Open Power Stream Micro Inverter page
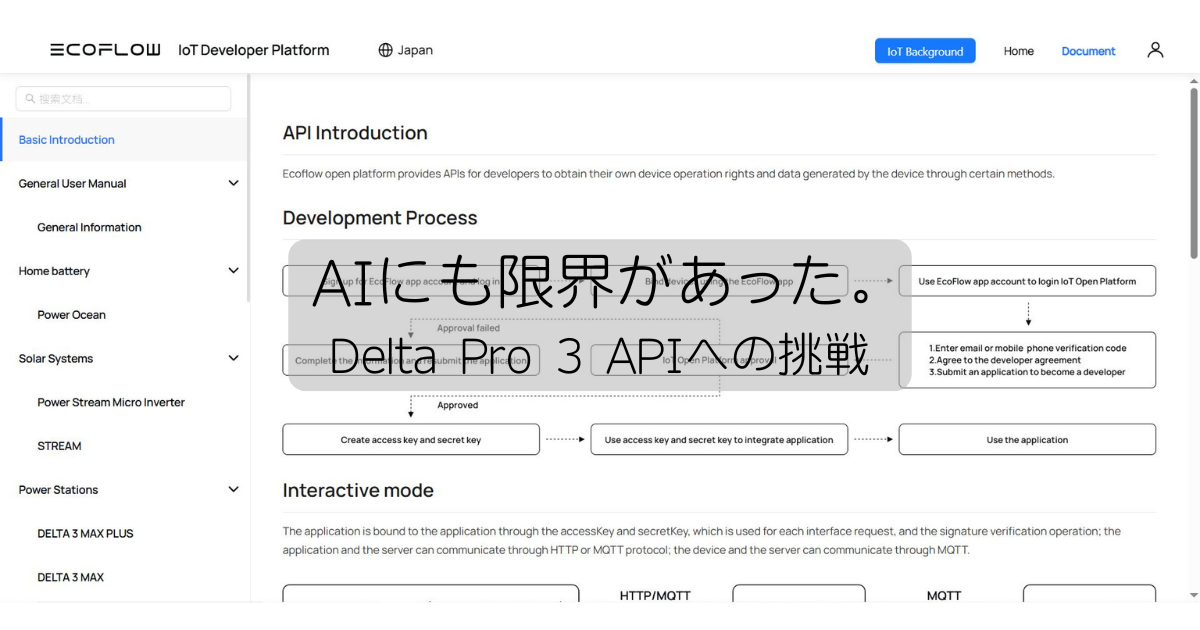The image size is (1200, 630). [111, 402]
